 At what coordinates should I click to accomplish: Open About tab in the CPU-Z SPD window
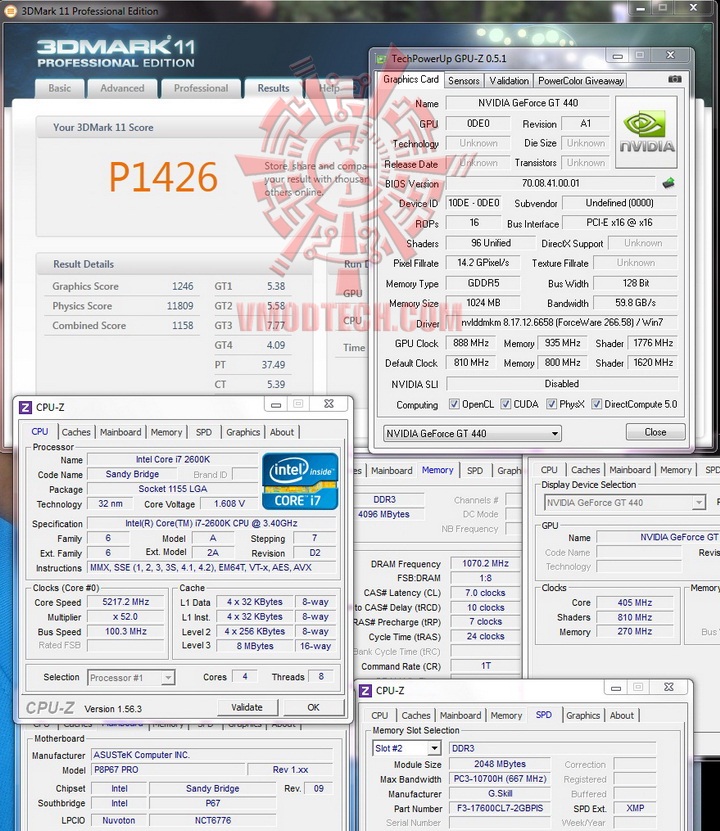point(621,715)
